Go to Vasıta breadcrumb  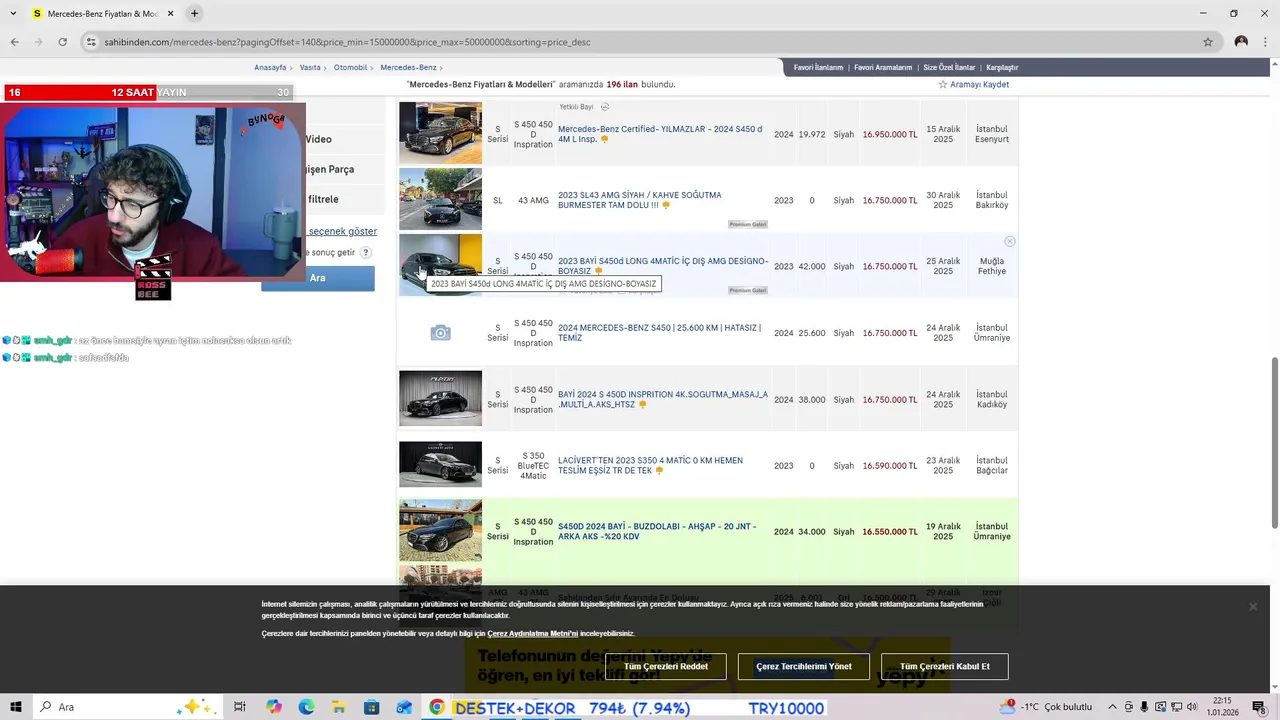tap(310, 67)
